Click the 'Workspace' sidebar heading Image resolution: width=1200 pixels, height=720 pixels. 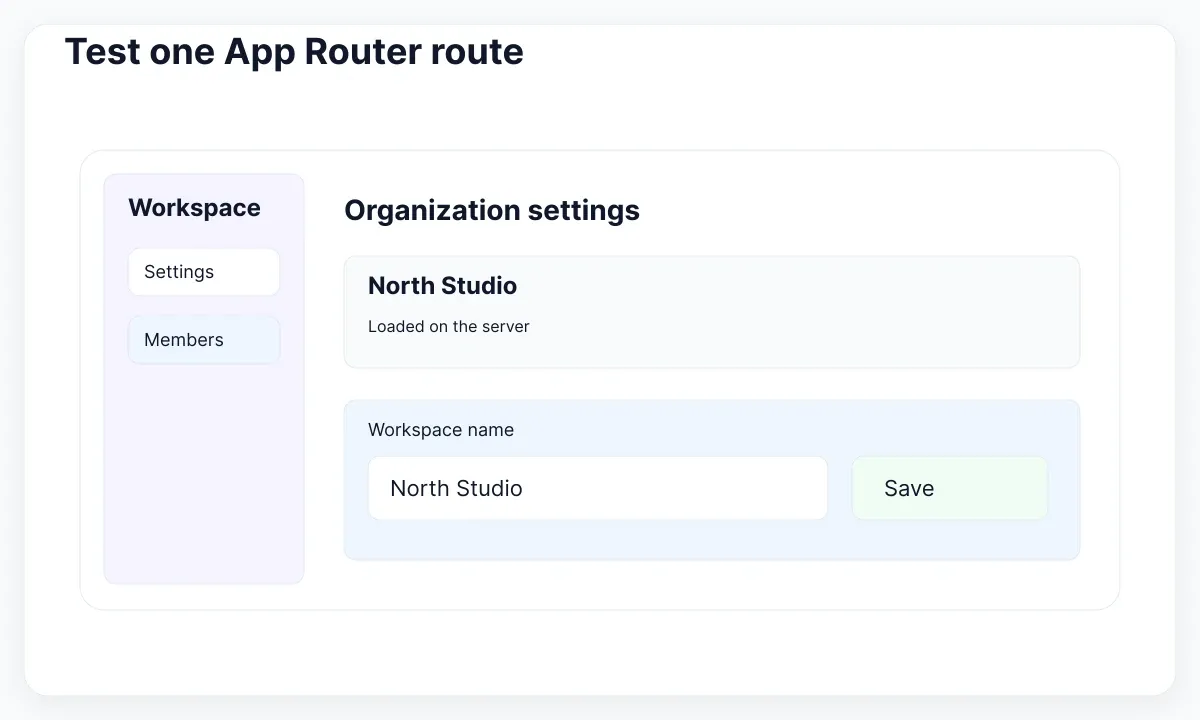click(194, 208)
